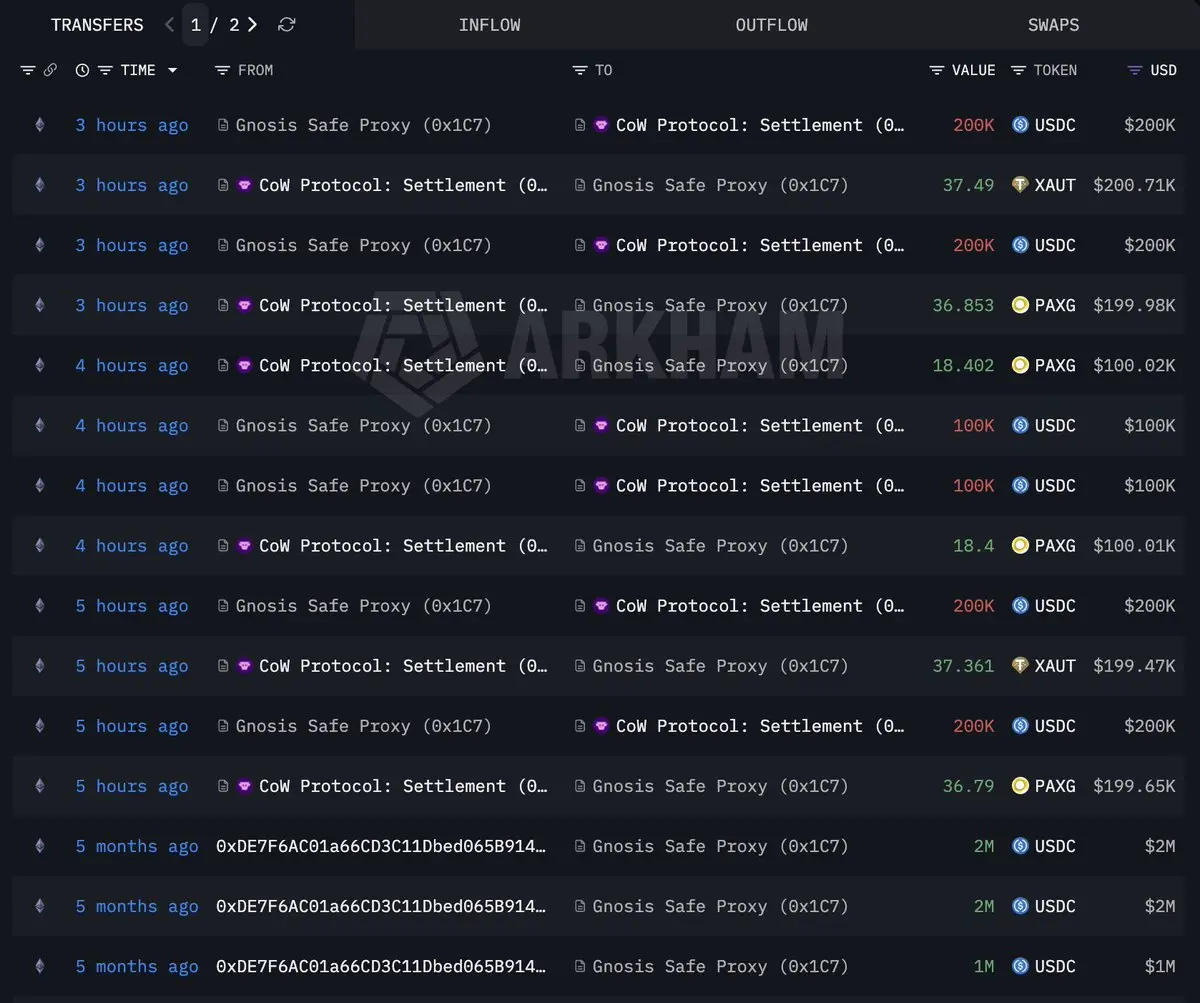Click the link chain icon in header
The width and height of the screenshot is (1200, 1003).
(x=50, y=70)
